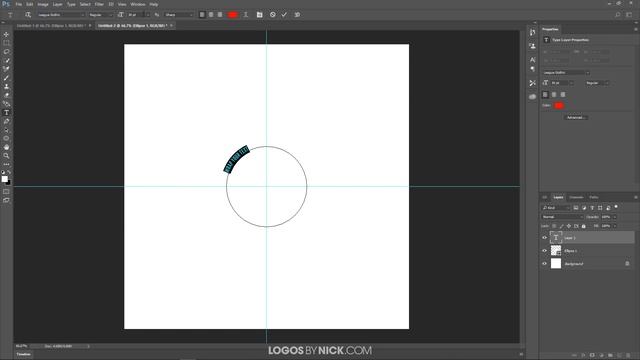Toggle lock all padlock icon
Image resolution: width=640 pixels, height=360 pixels.
(583, 226)
